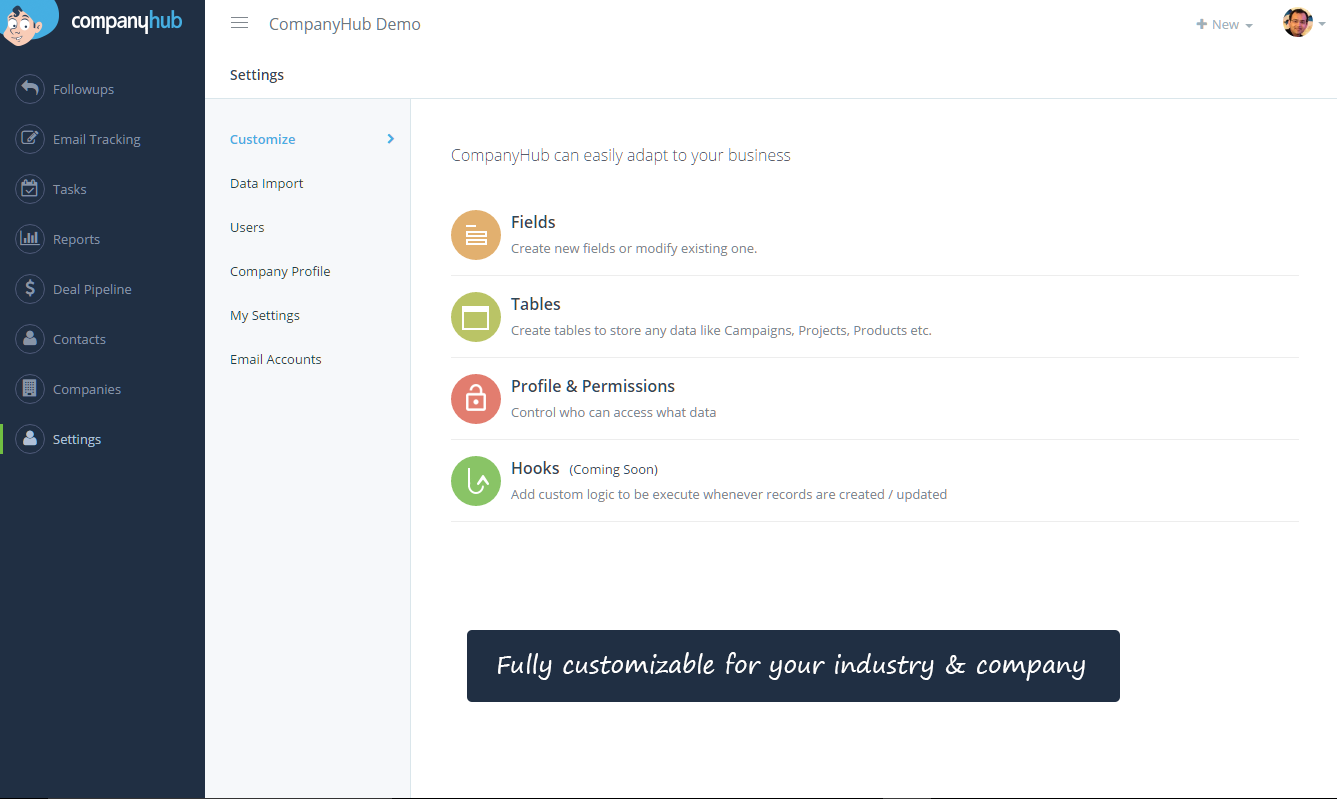Click the Tasks calendar-check icon
The width and height of the screenshot is (1337, 799).
point(30,189)
